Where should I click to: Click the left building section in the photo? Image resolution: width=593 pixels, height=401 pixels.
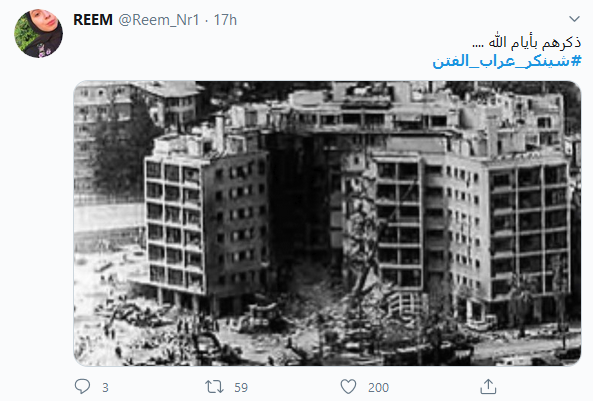click(x=206, y=223)
